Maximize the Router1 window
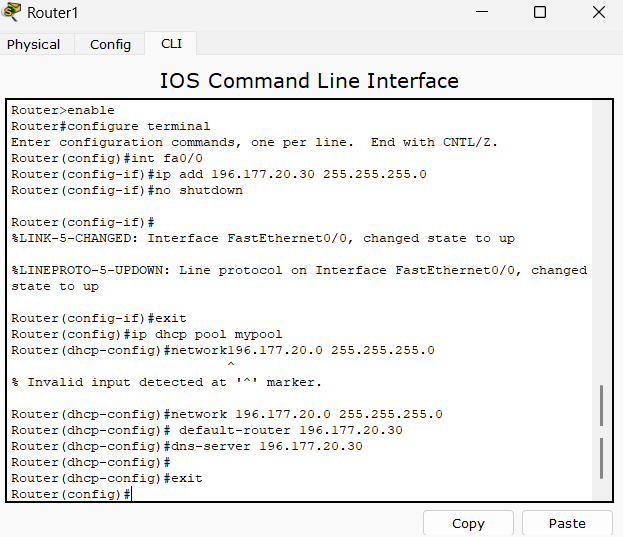The height and width of the screenshot is (537, 623). click(x=540, y=13)
